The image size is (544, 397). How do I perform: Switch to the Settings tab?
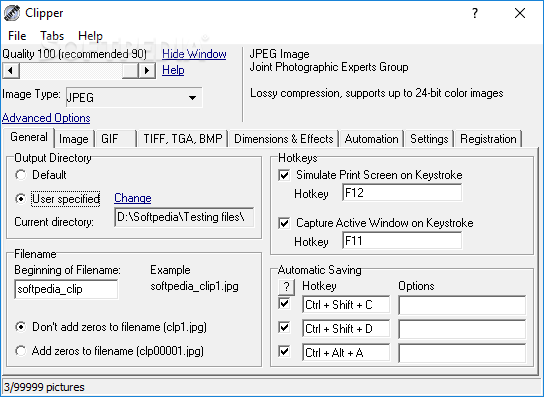429,139
